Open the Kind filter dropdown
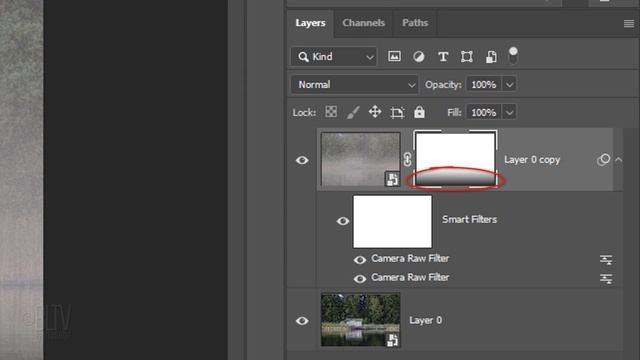The image size is (640, 360). pyautogui.click(x=334, y=57)
